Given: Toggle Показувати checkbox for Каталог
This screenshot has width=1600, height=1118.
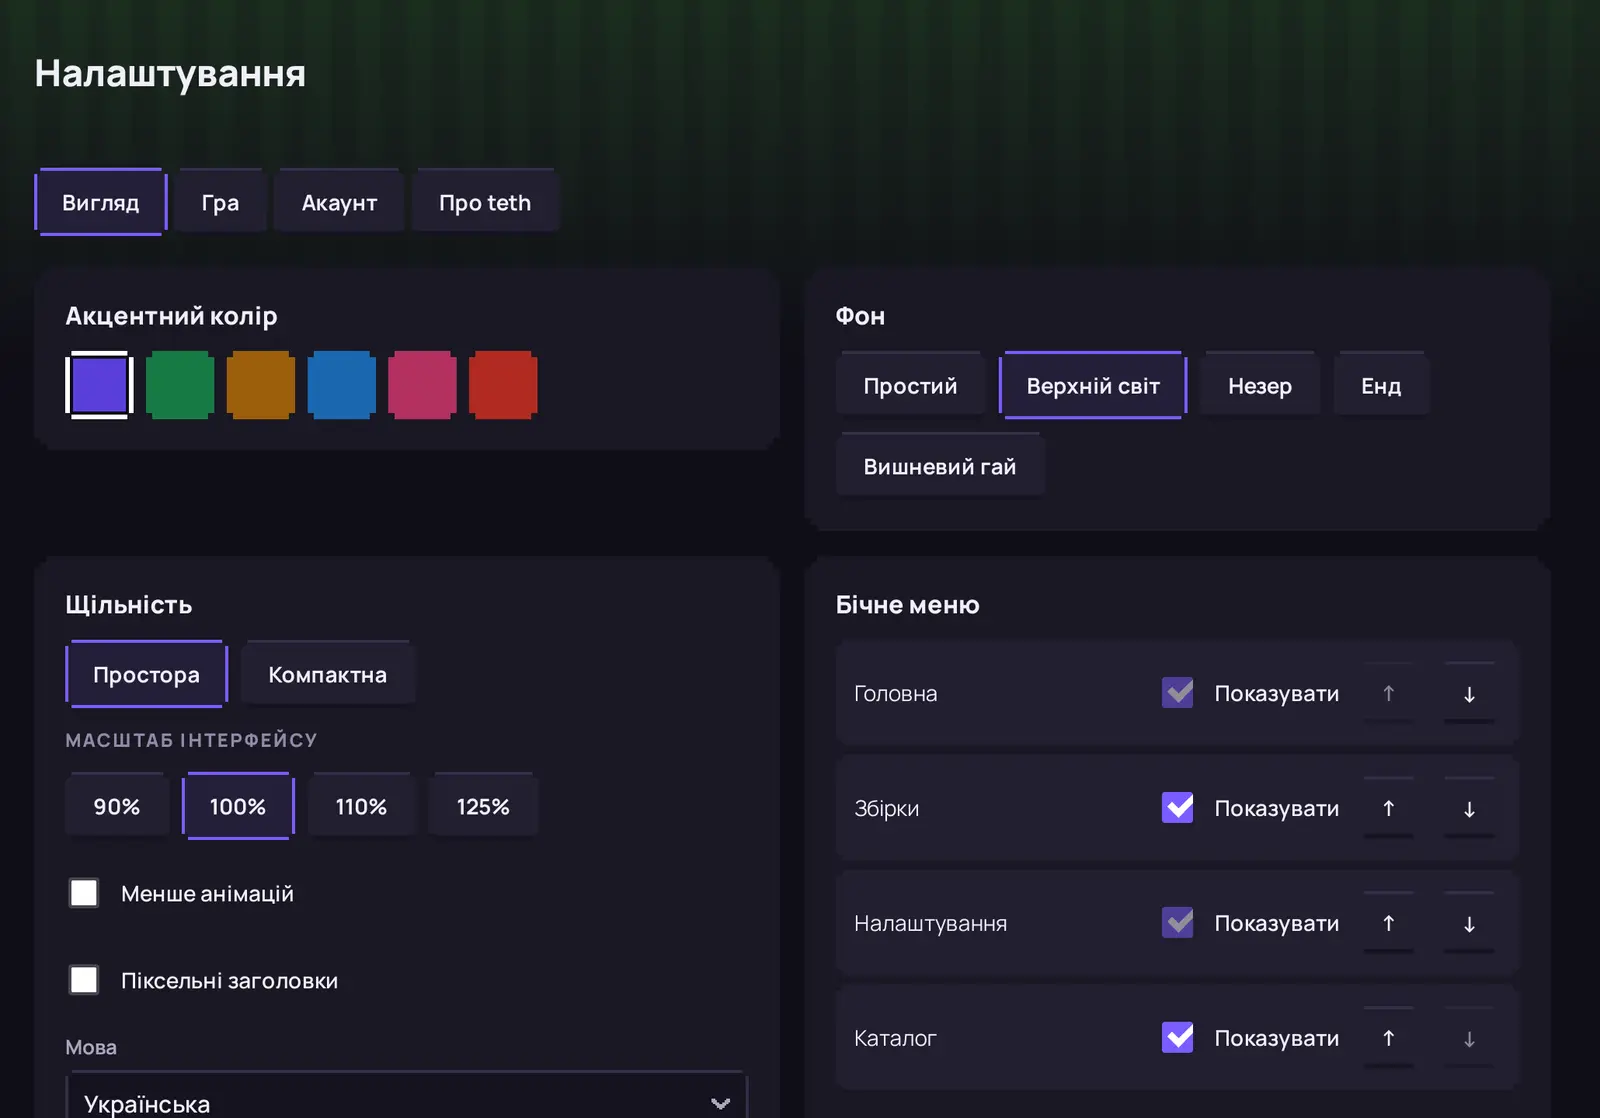Looking at the screenshot, I should (1178, 1037).
